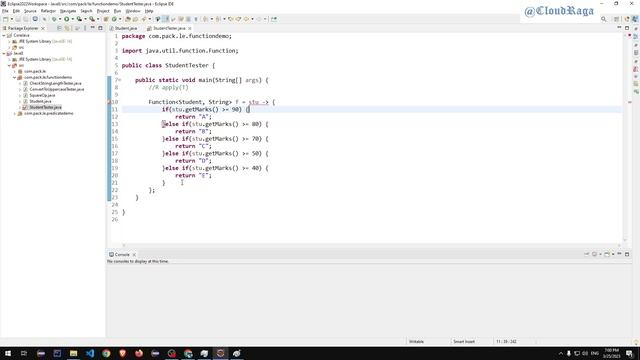
Task: Maximize the Package Explorer panel
Action: [100, 28]
